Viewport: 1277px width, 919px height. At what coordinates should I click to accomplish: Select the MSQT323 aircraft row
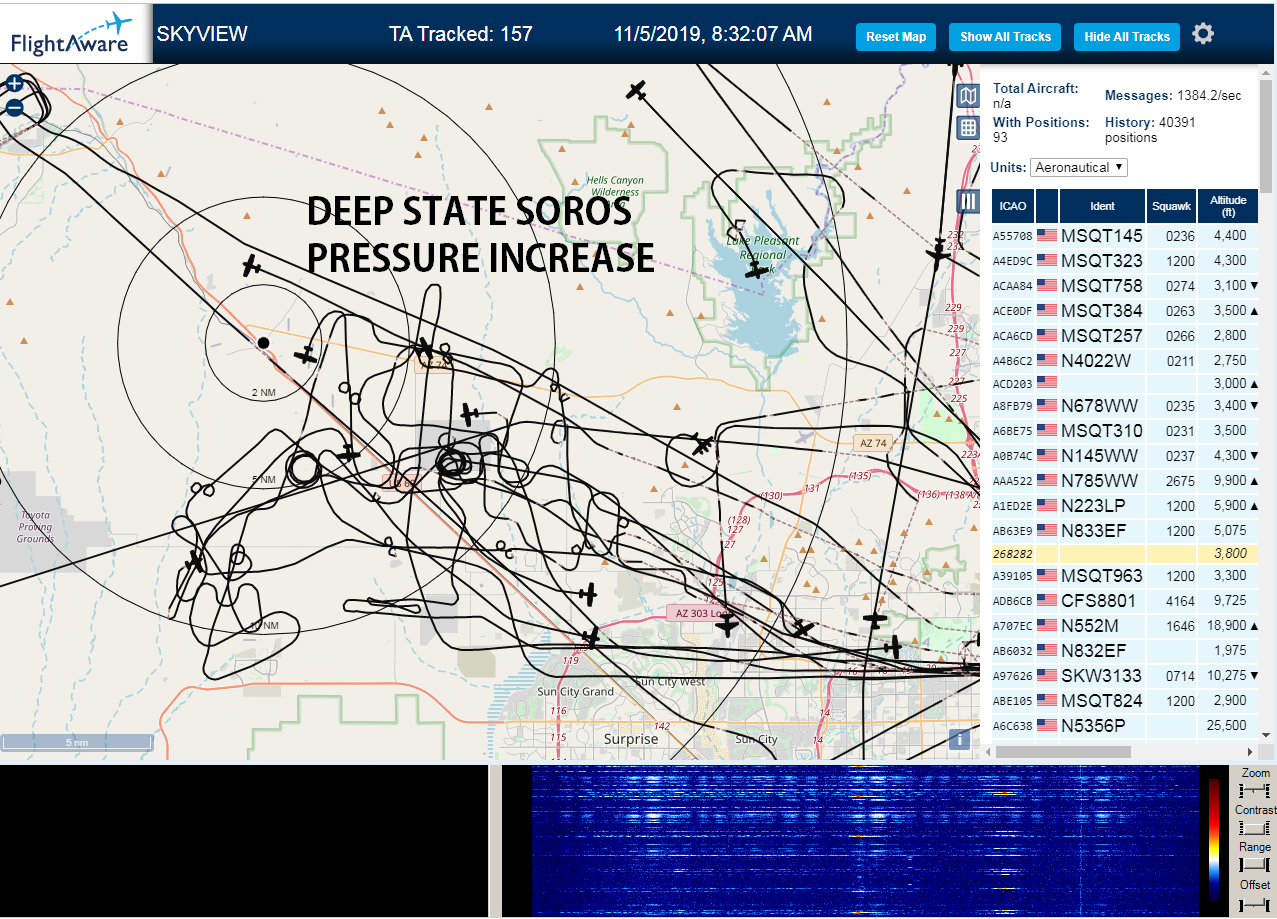pyautogui.click(x=1124, y=260)
